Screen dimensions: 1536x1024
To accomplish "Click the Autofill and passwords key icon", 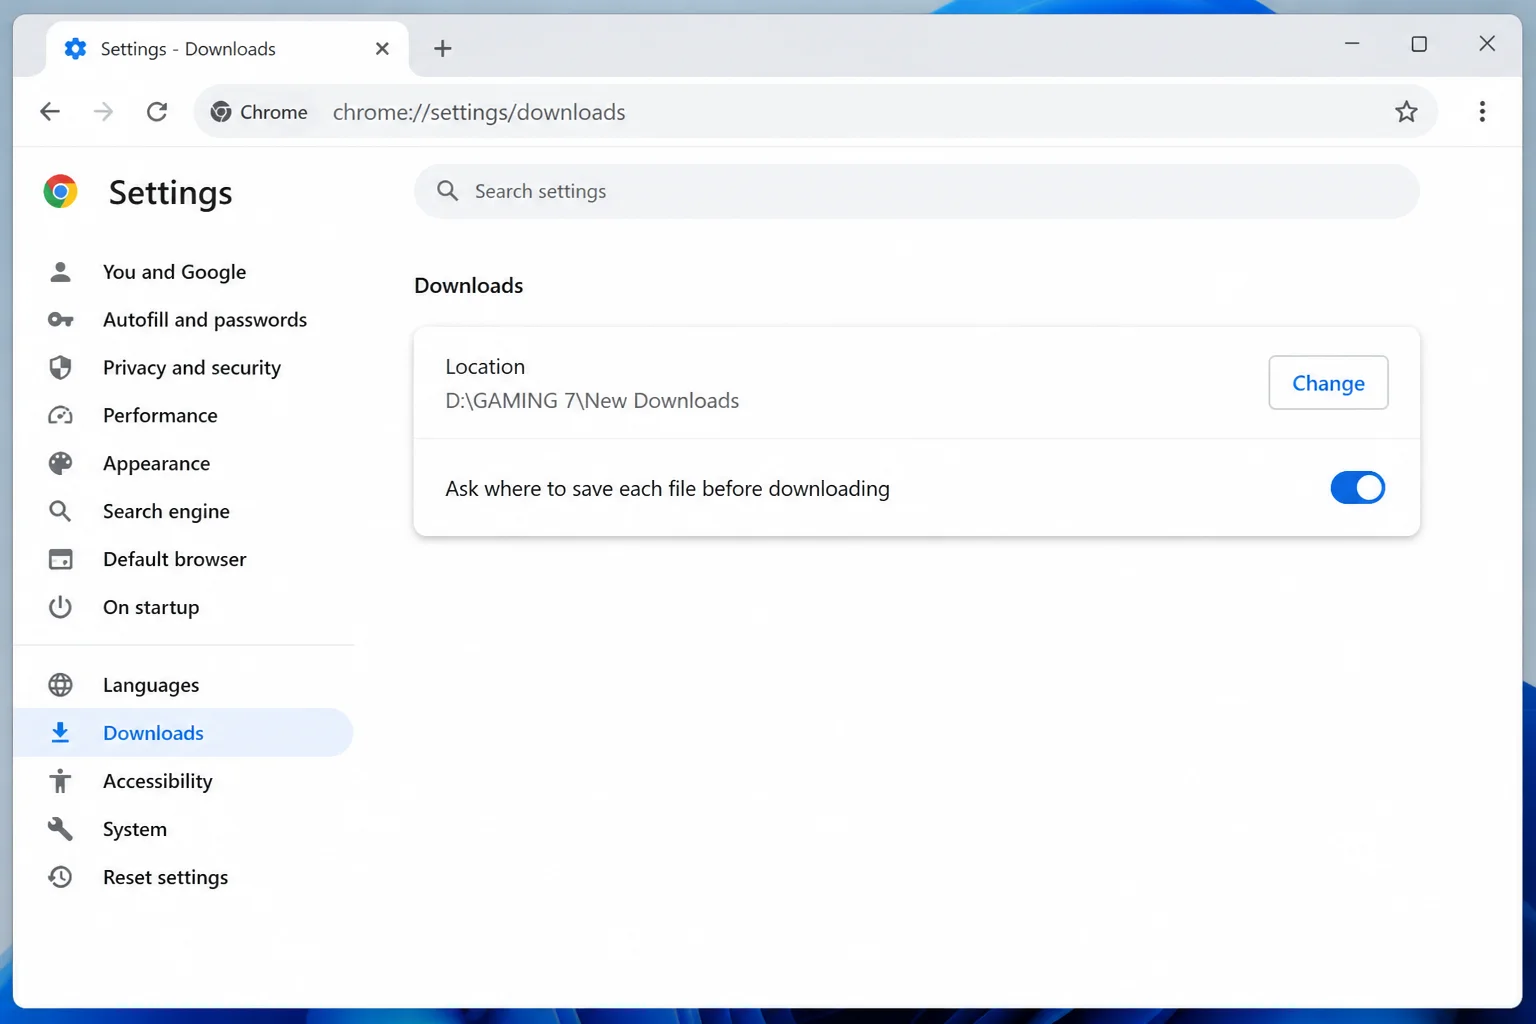I will pyautogui.click(x=60, y=320).
